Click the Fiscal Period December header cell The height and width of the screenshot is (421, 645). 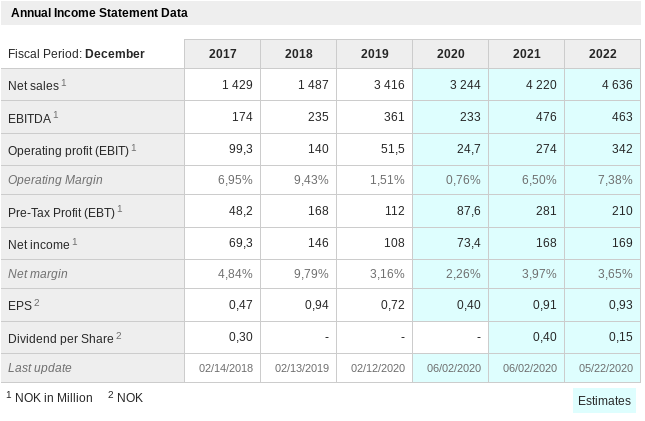pos(76,54)
